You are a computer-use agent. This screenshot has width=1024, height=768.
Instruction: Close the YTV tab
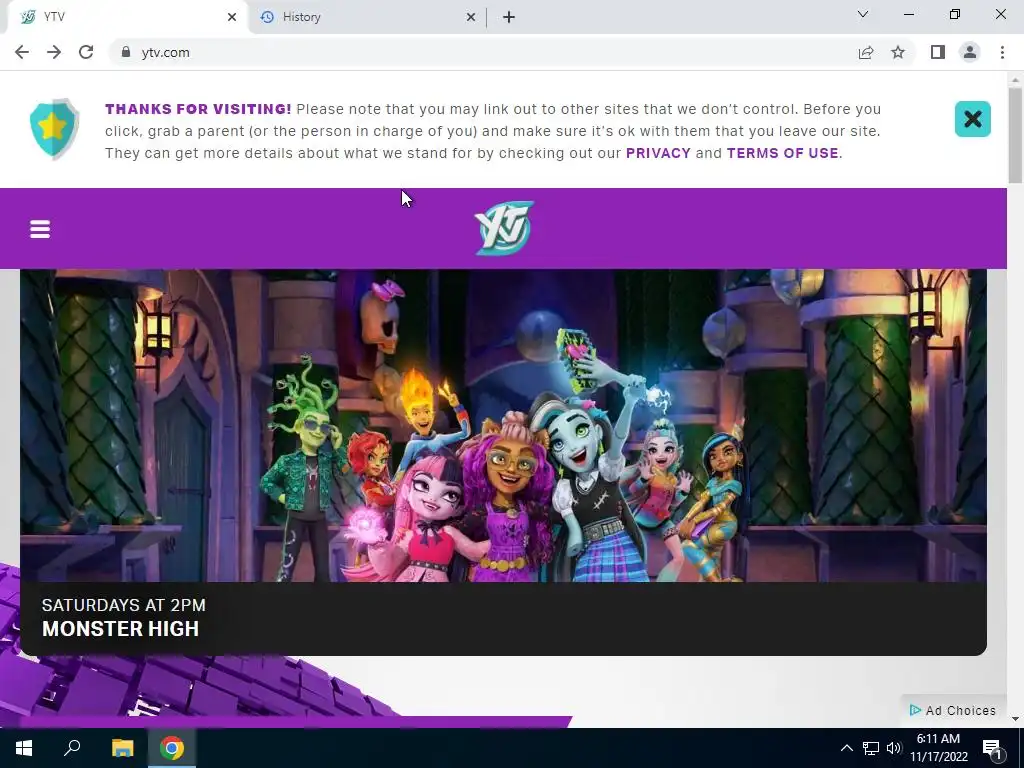tap(232, 17)
